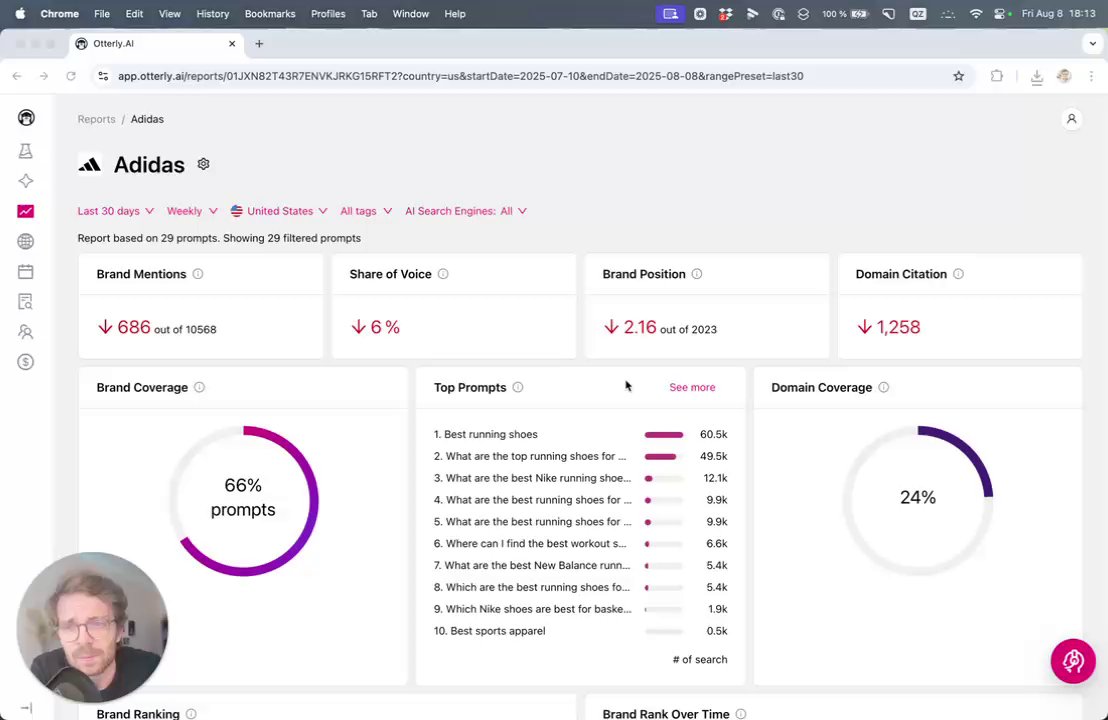Open the File menu
Image resolution: width=1108 pixels, height=720 pixels.
pos(102,13)
